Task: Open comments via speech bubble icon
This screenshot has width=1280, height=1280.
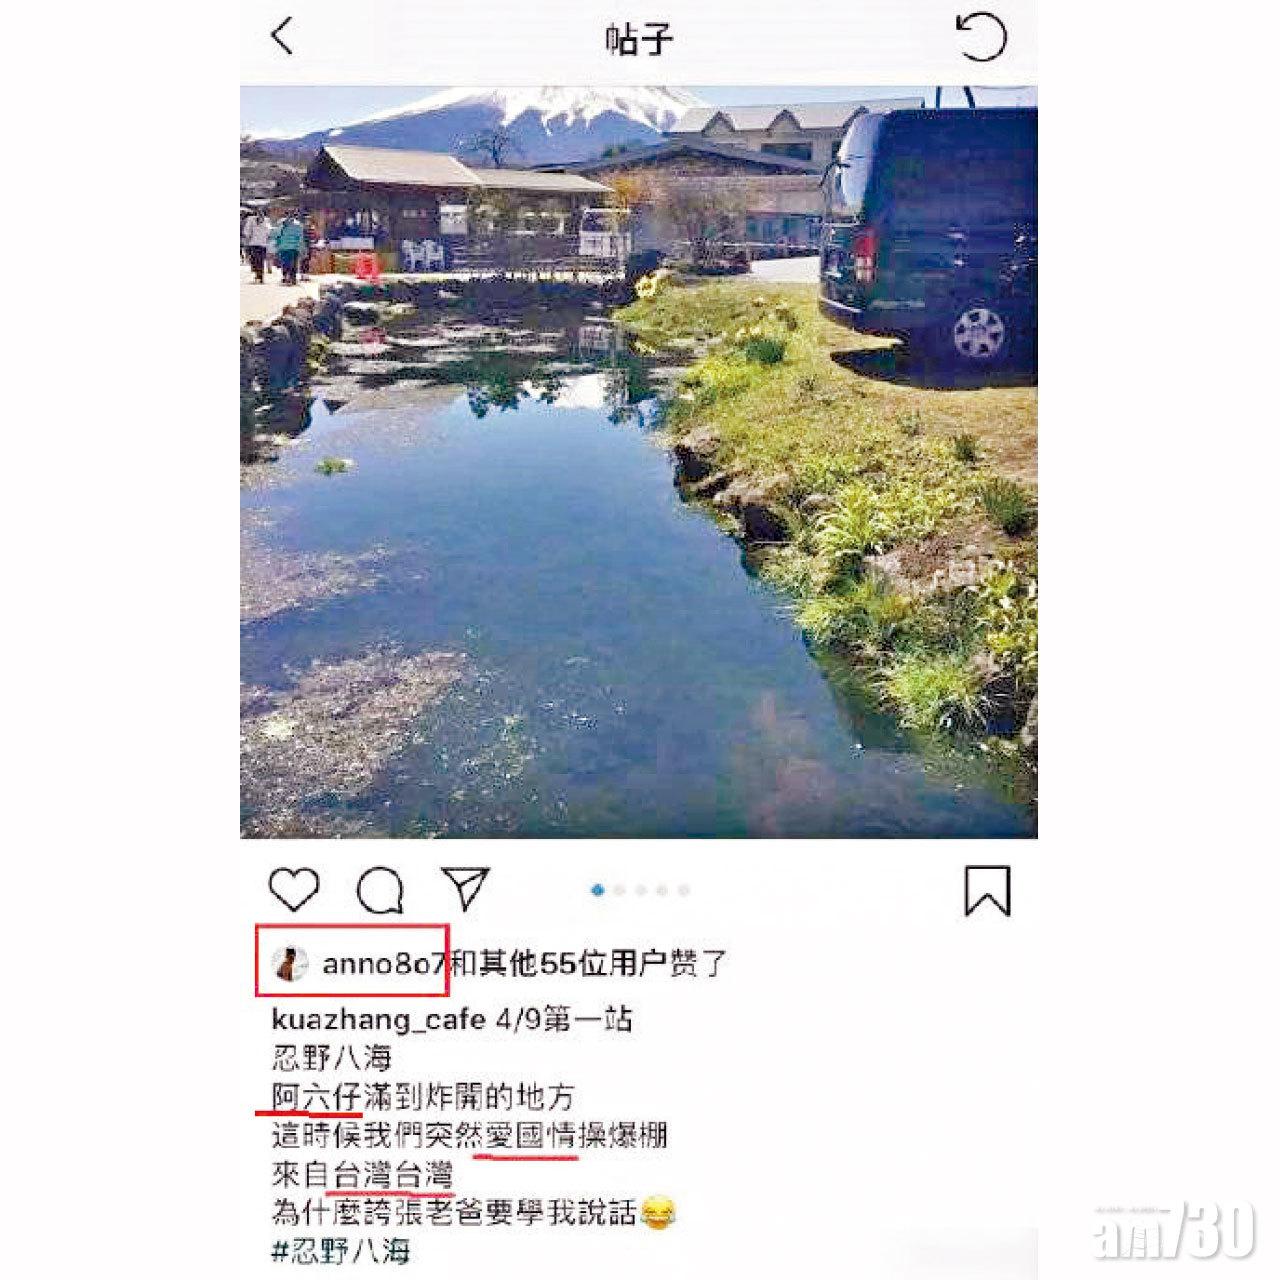Action: tap(380, 889)
